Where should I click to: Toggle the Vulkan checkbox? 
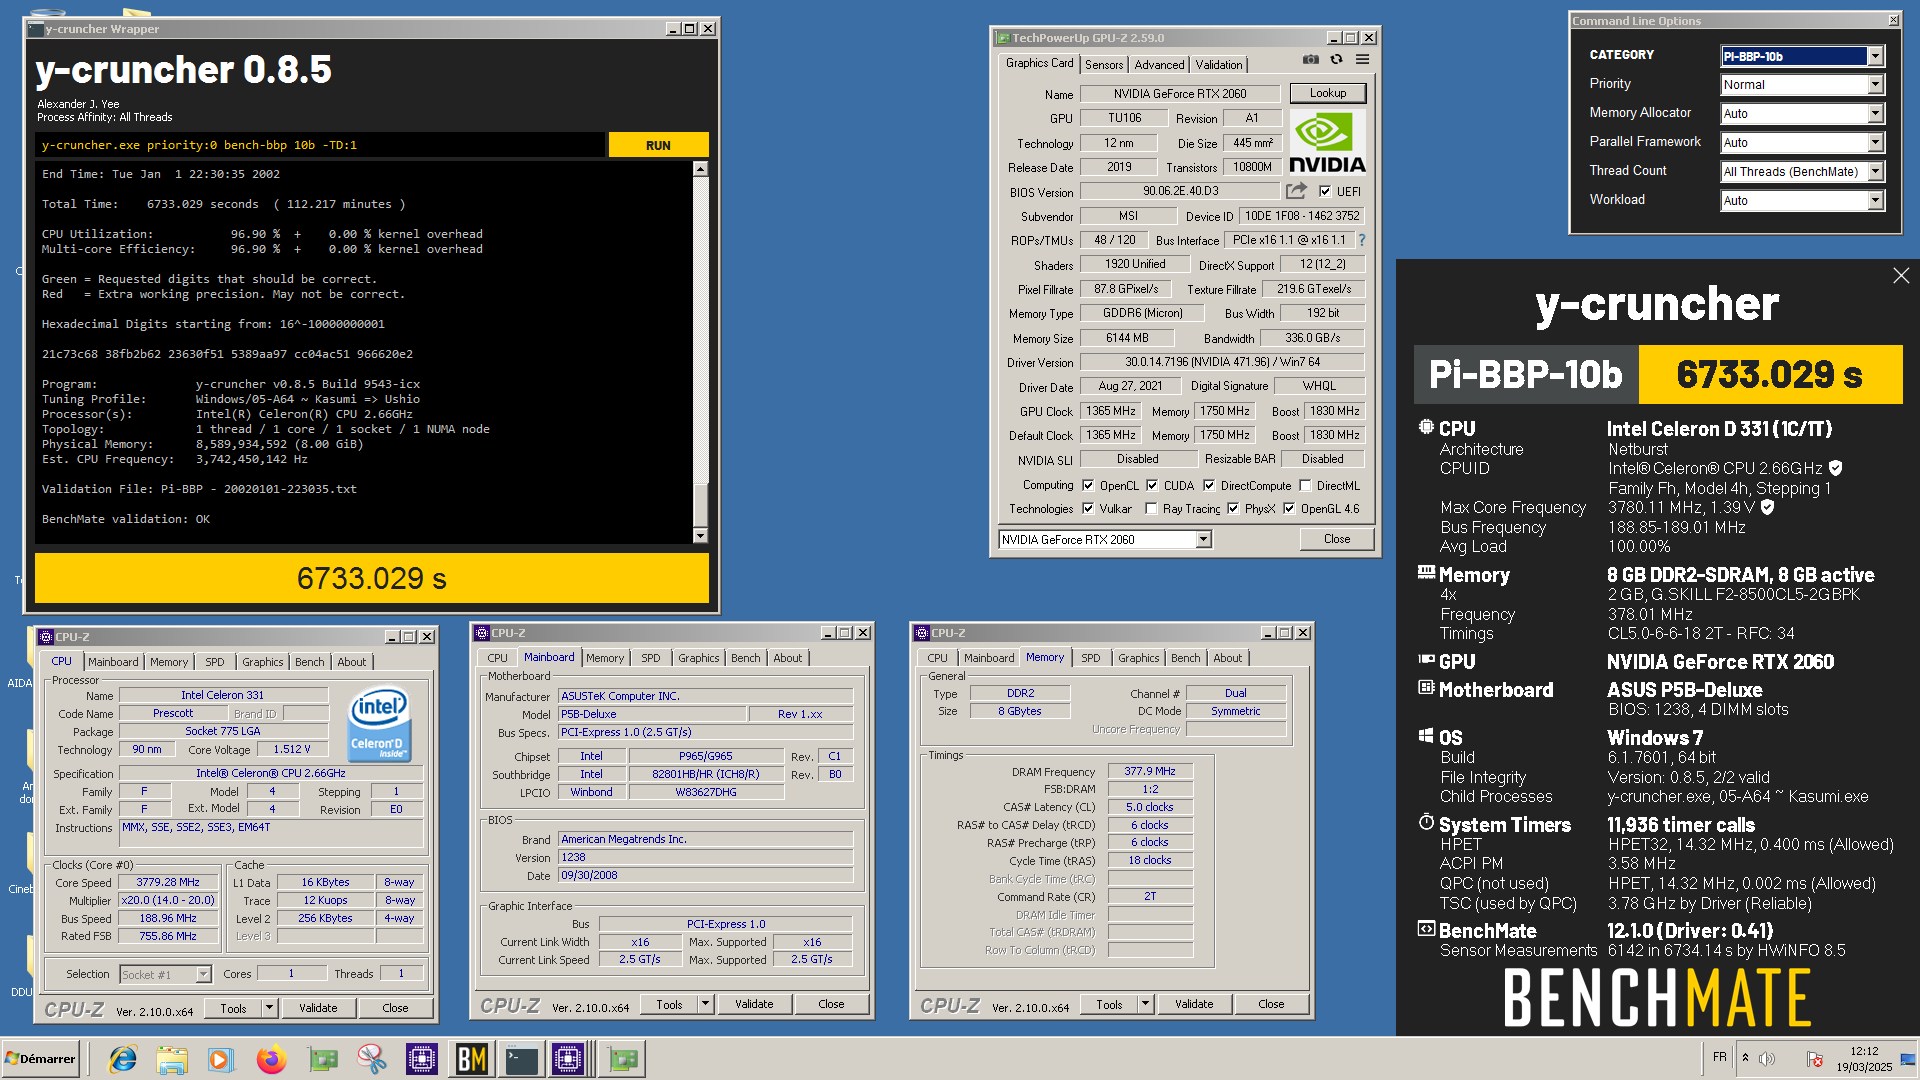pyautogui.click(x=1088, y=508)
